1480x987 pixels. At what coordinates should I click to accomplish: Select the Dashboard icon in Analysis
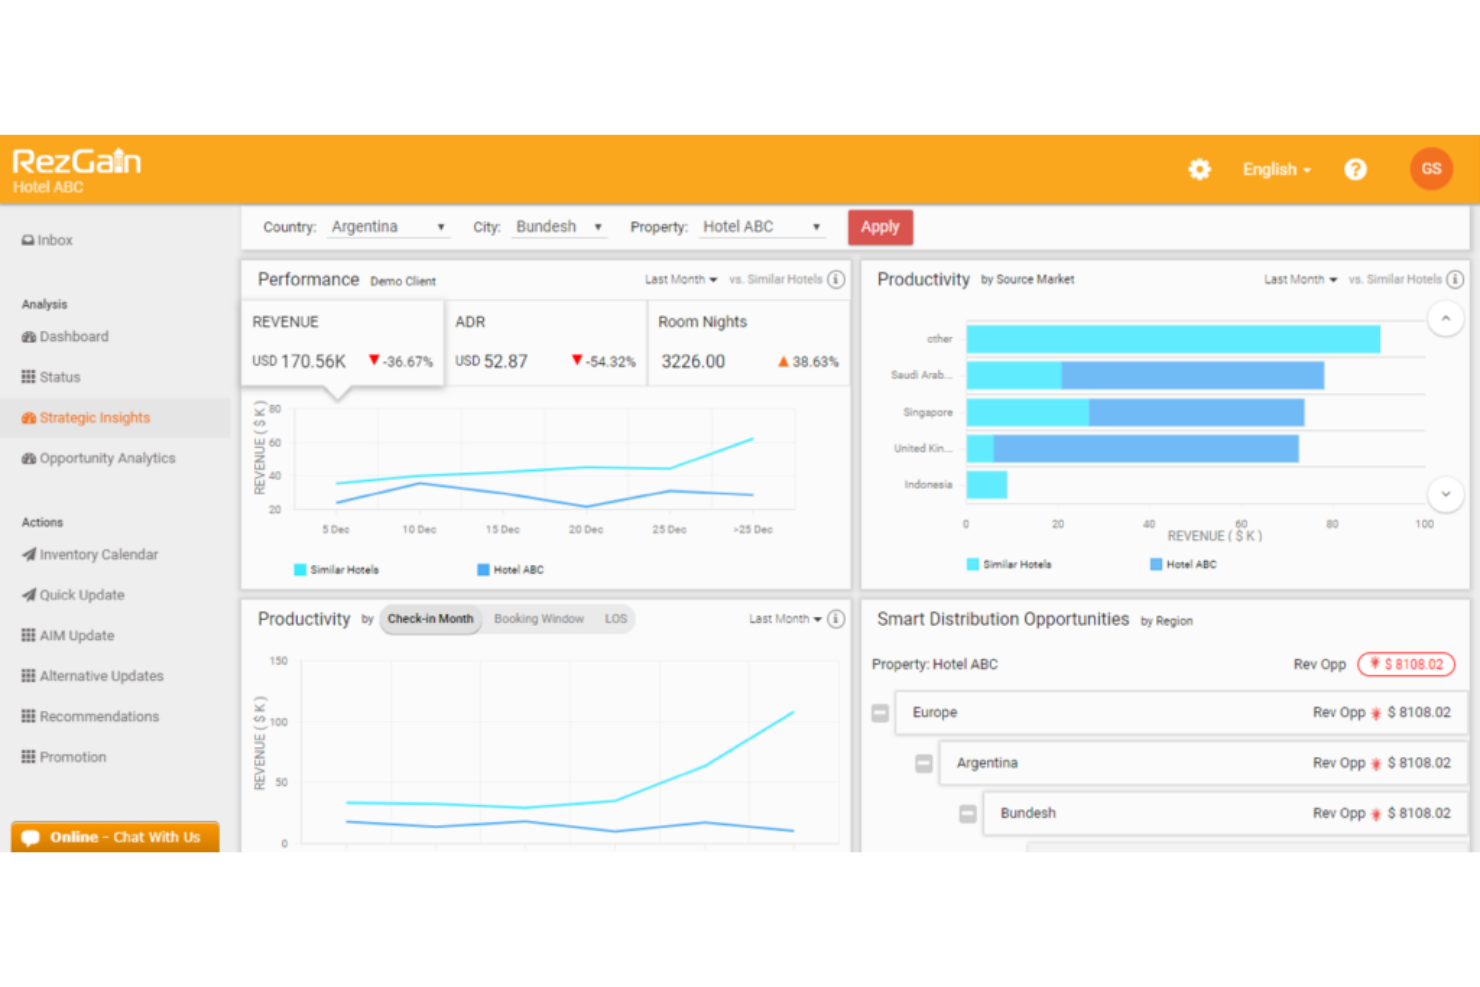pos(29,337)
